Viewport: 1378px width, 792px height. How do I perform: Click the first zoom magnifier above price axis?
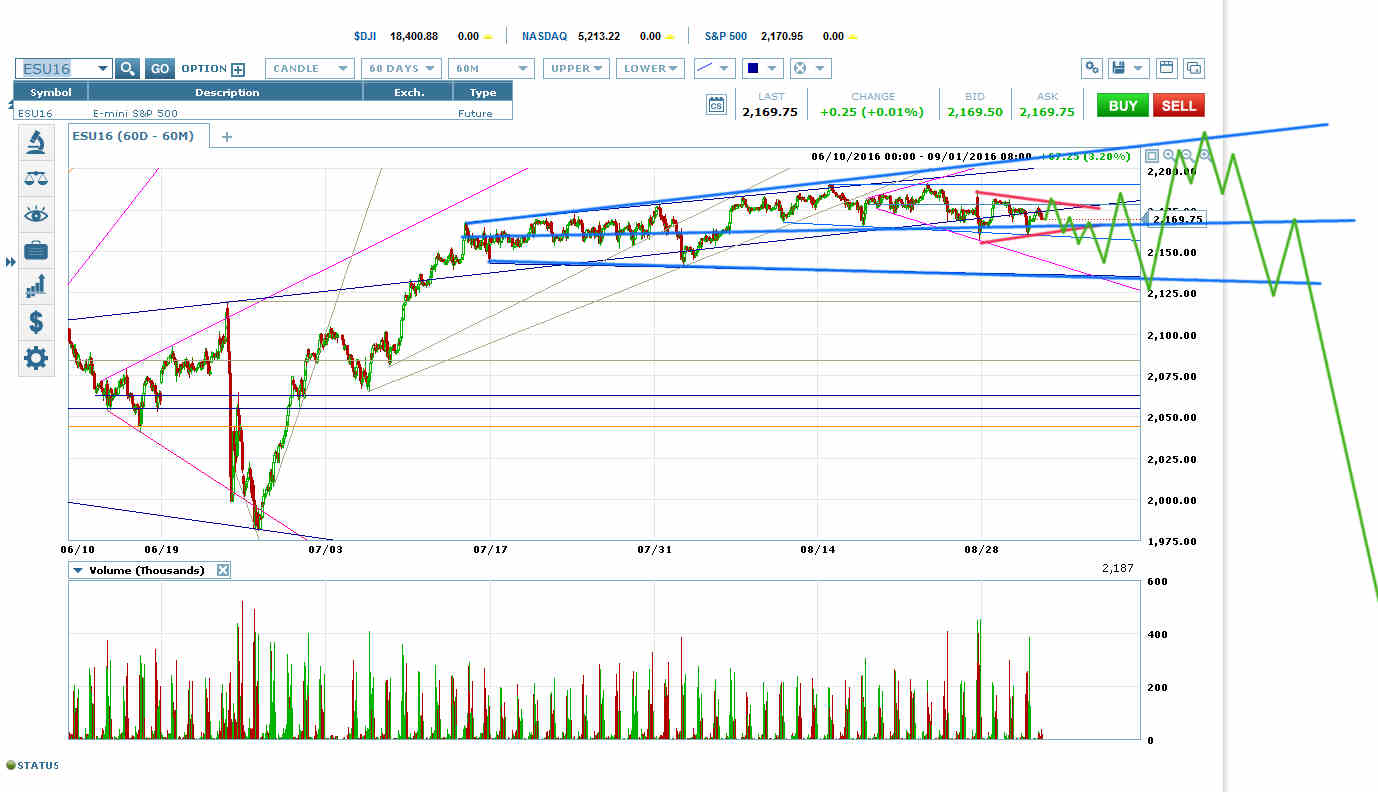(x=1169, y=156)
